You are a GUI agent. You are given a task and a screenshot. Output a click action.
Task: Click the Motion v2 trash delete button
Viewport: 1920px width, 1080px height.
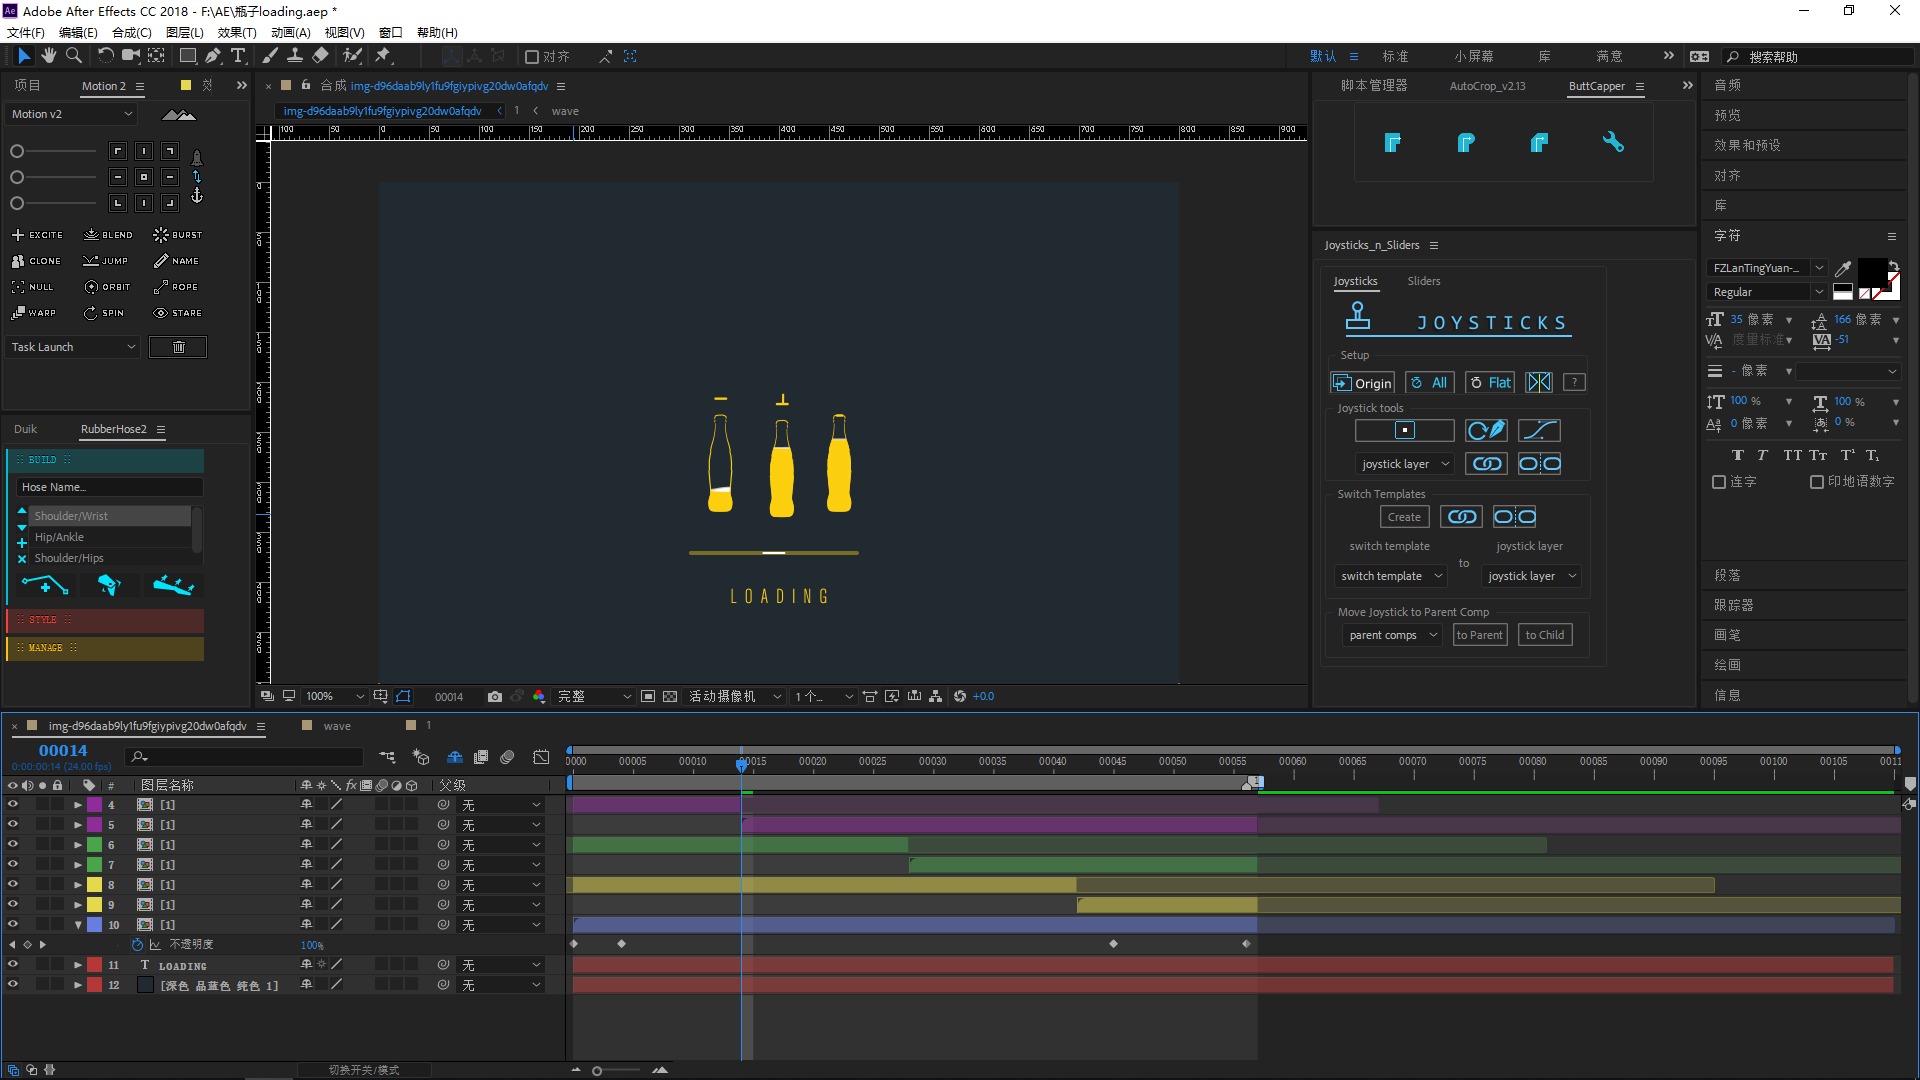(x=178, y=347)
